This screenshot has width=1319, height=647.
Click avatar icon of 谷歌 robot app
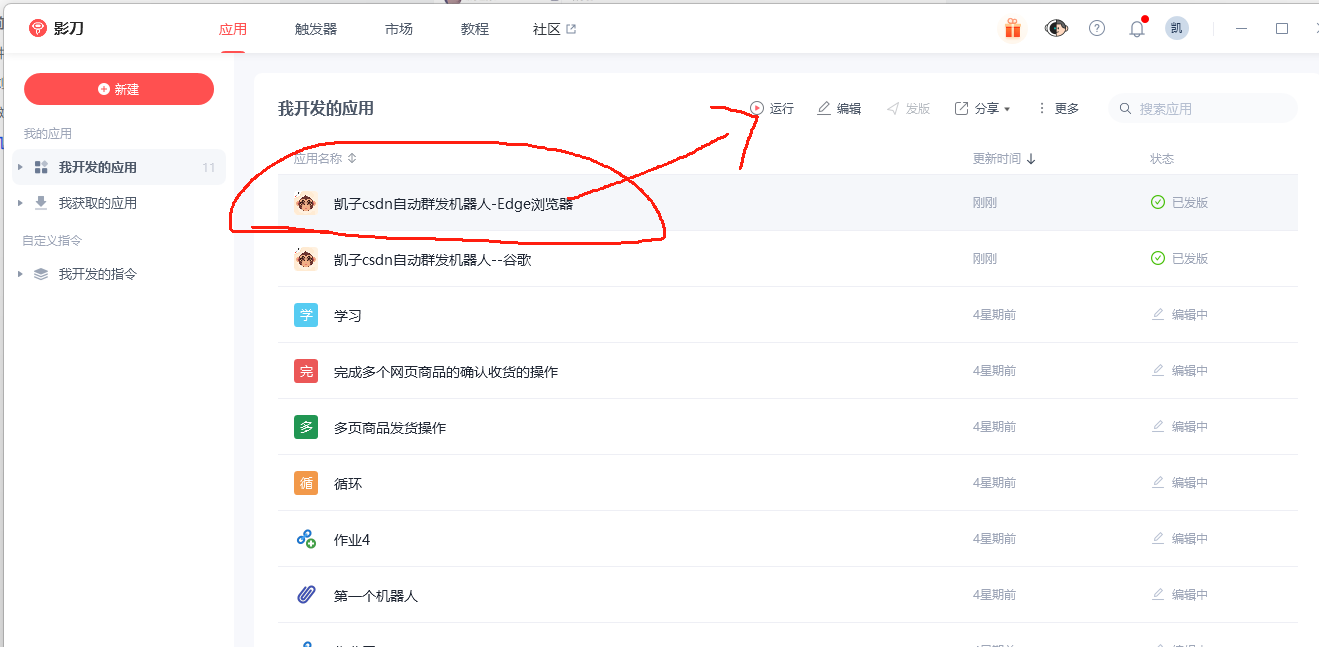306,259
